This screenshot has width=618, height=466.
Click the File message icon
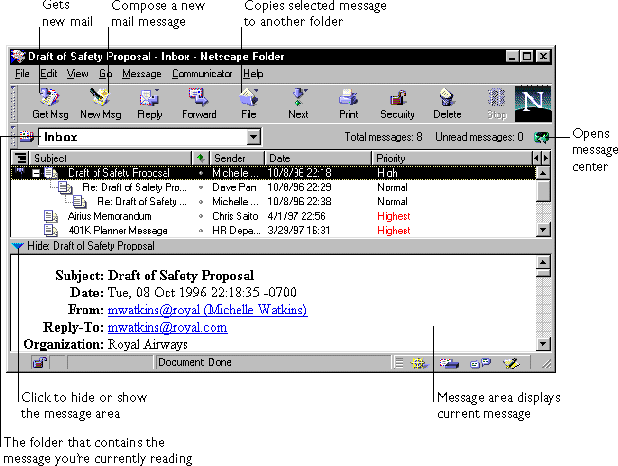249,102
